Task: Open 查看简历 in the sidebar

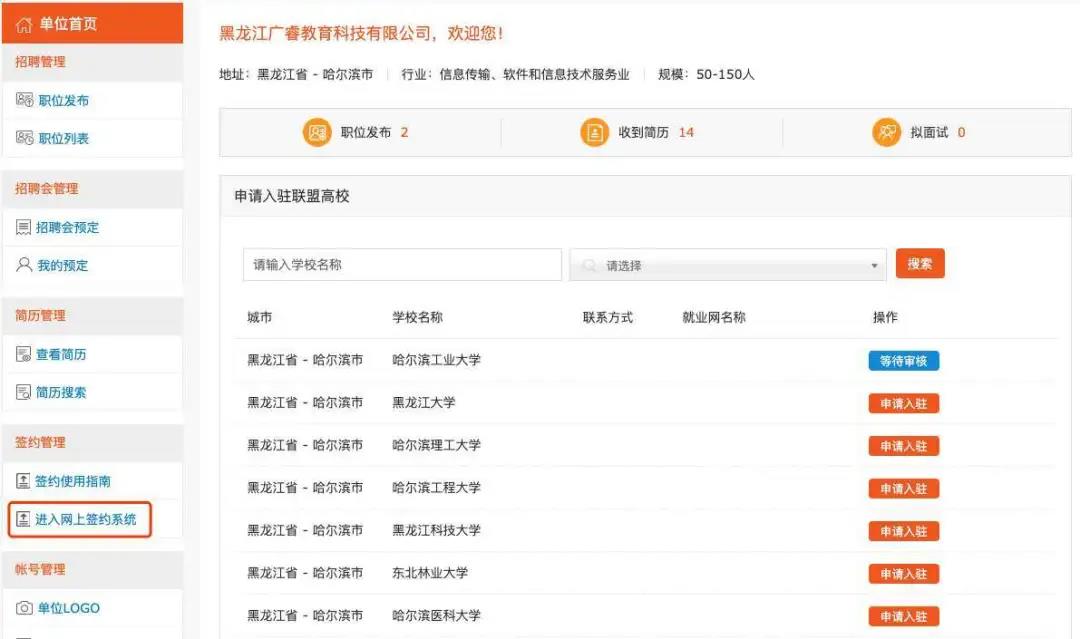Action: point(61,354)
